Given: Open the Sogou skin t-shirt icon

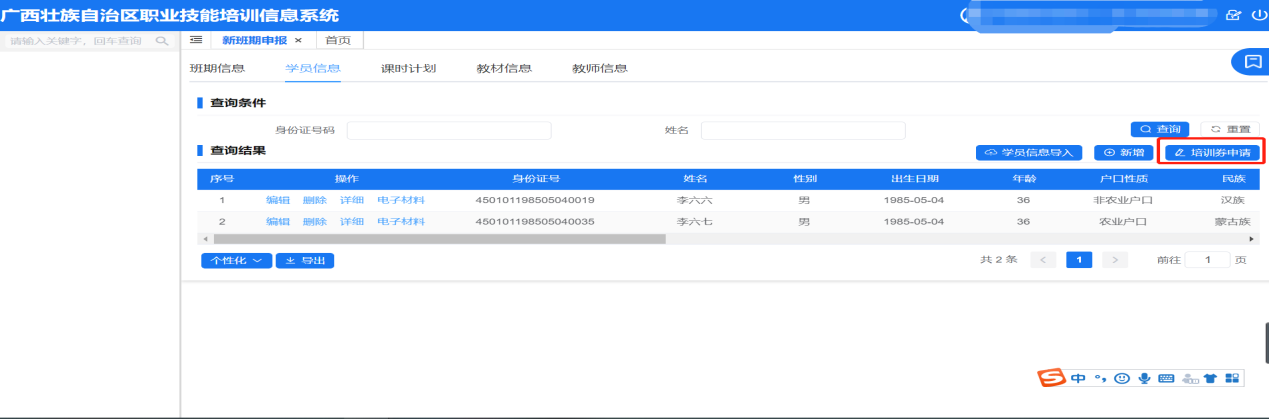Looking at the screenshot, I should coord(1210,378).
